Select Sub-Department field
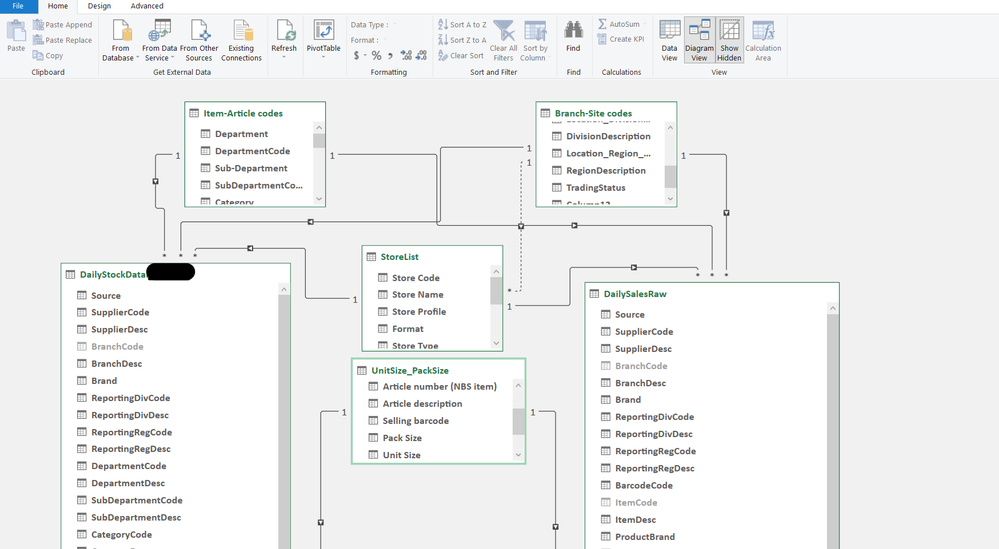 pos(251,168)
